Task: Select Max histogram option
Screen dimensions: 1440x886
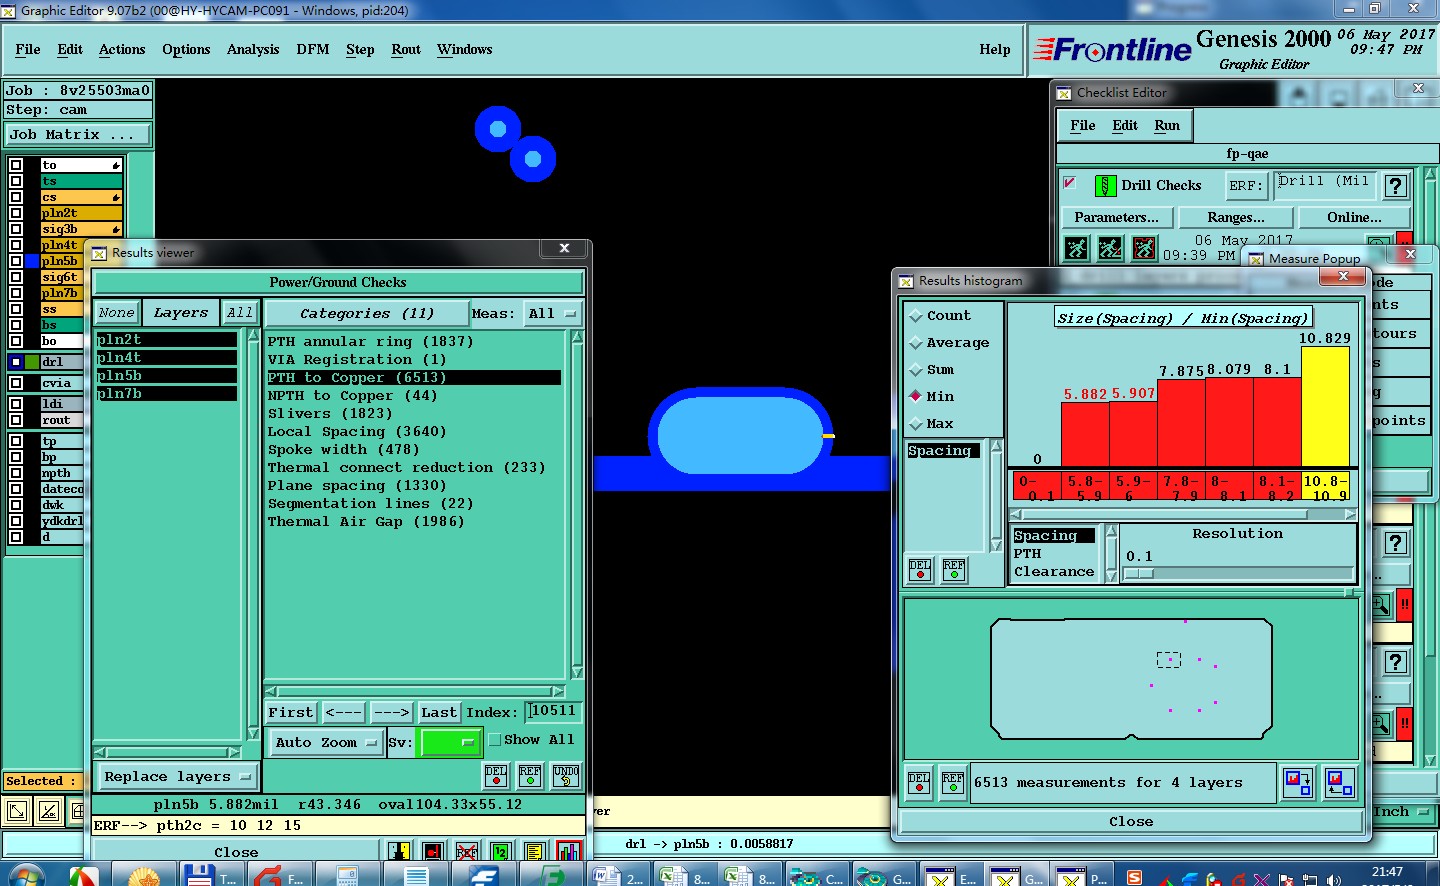Action: [x=931, y=423]
